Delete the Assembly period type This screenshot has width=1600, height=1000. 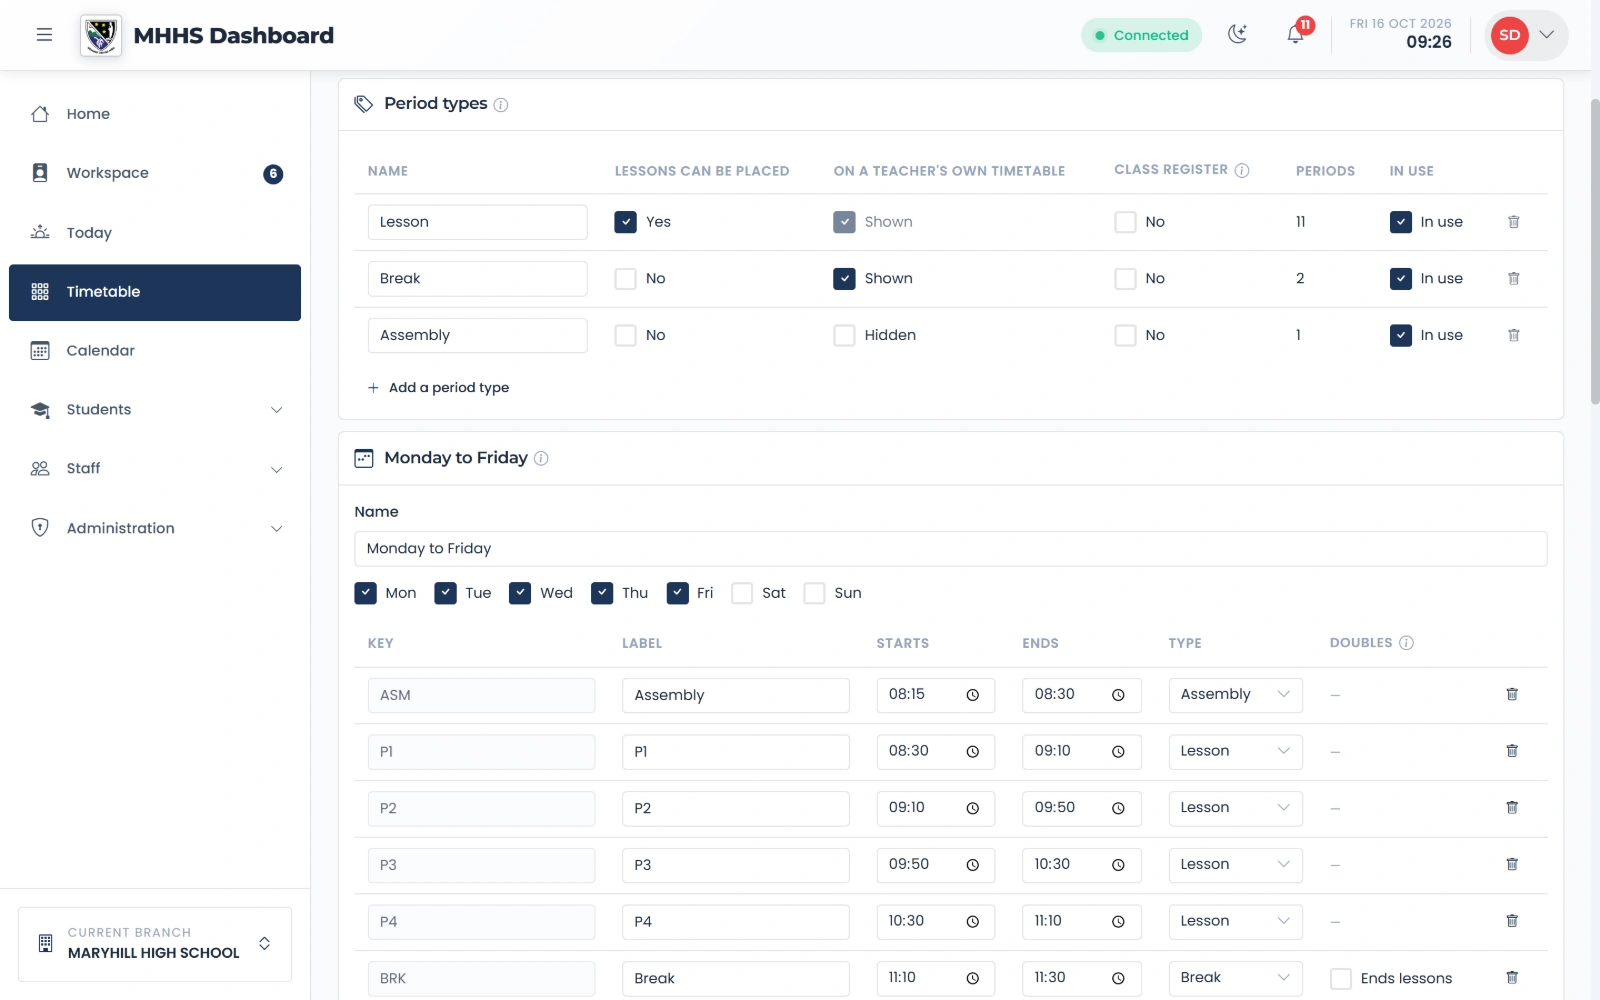[x=1513, y=335]
